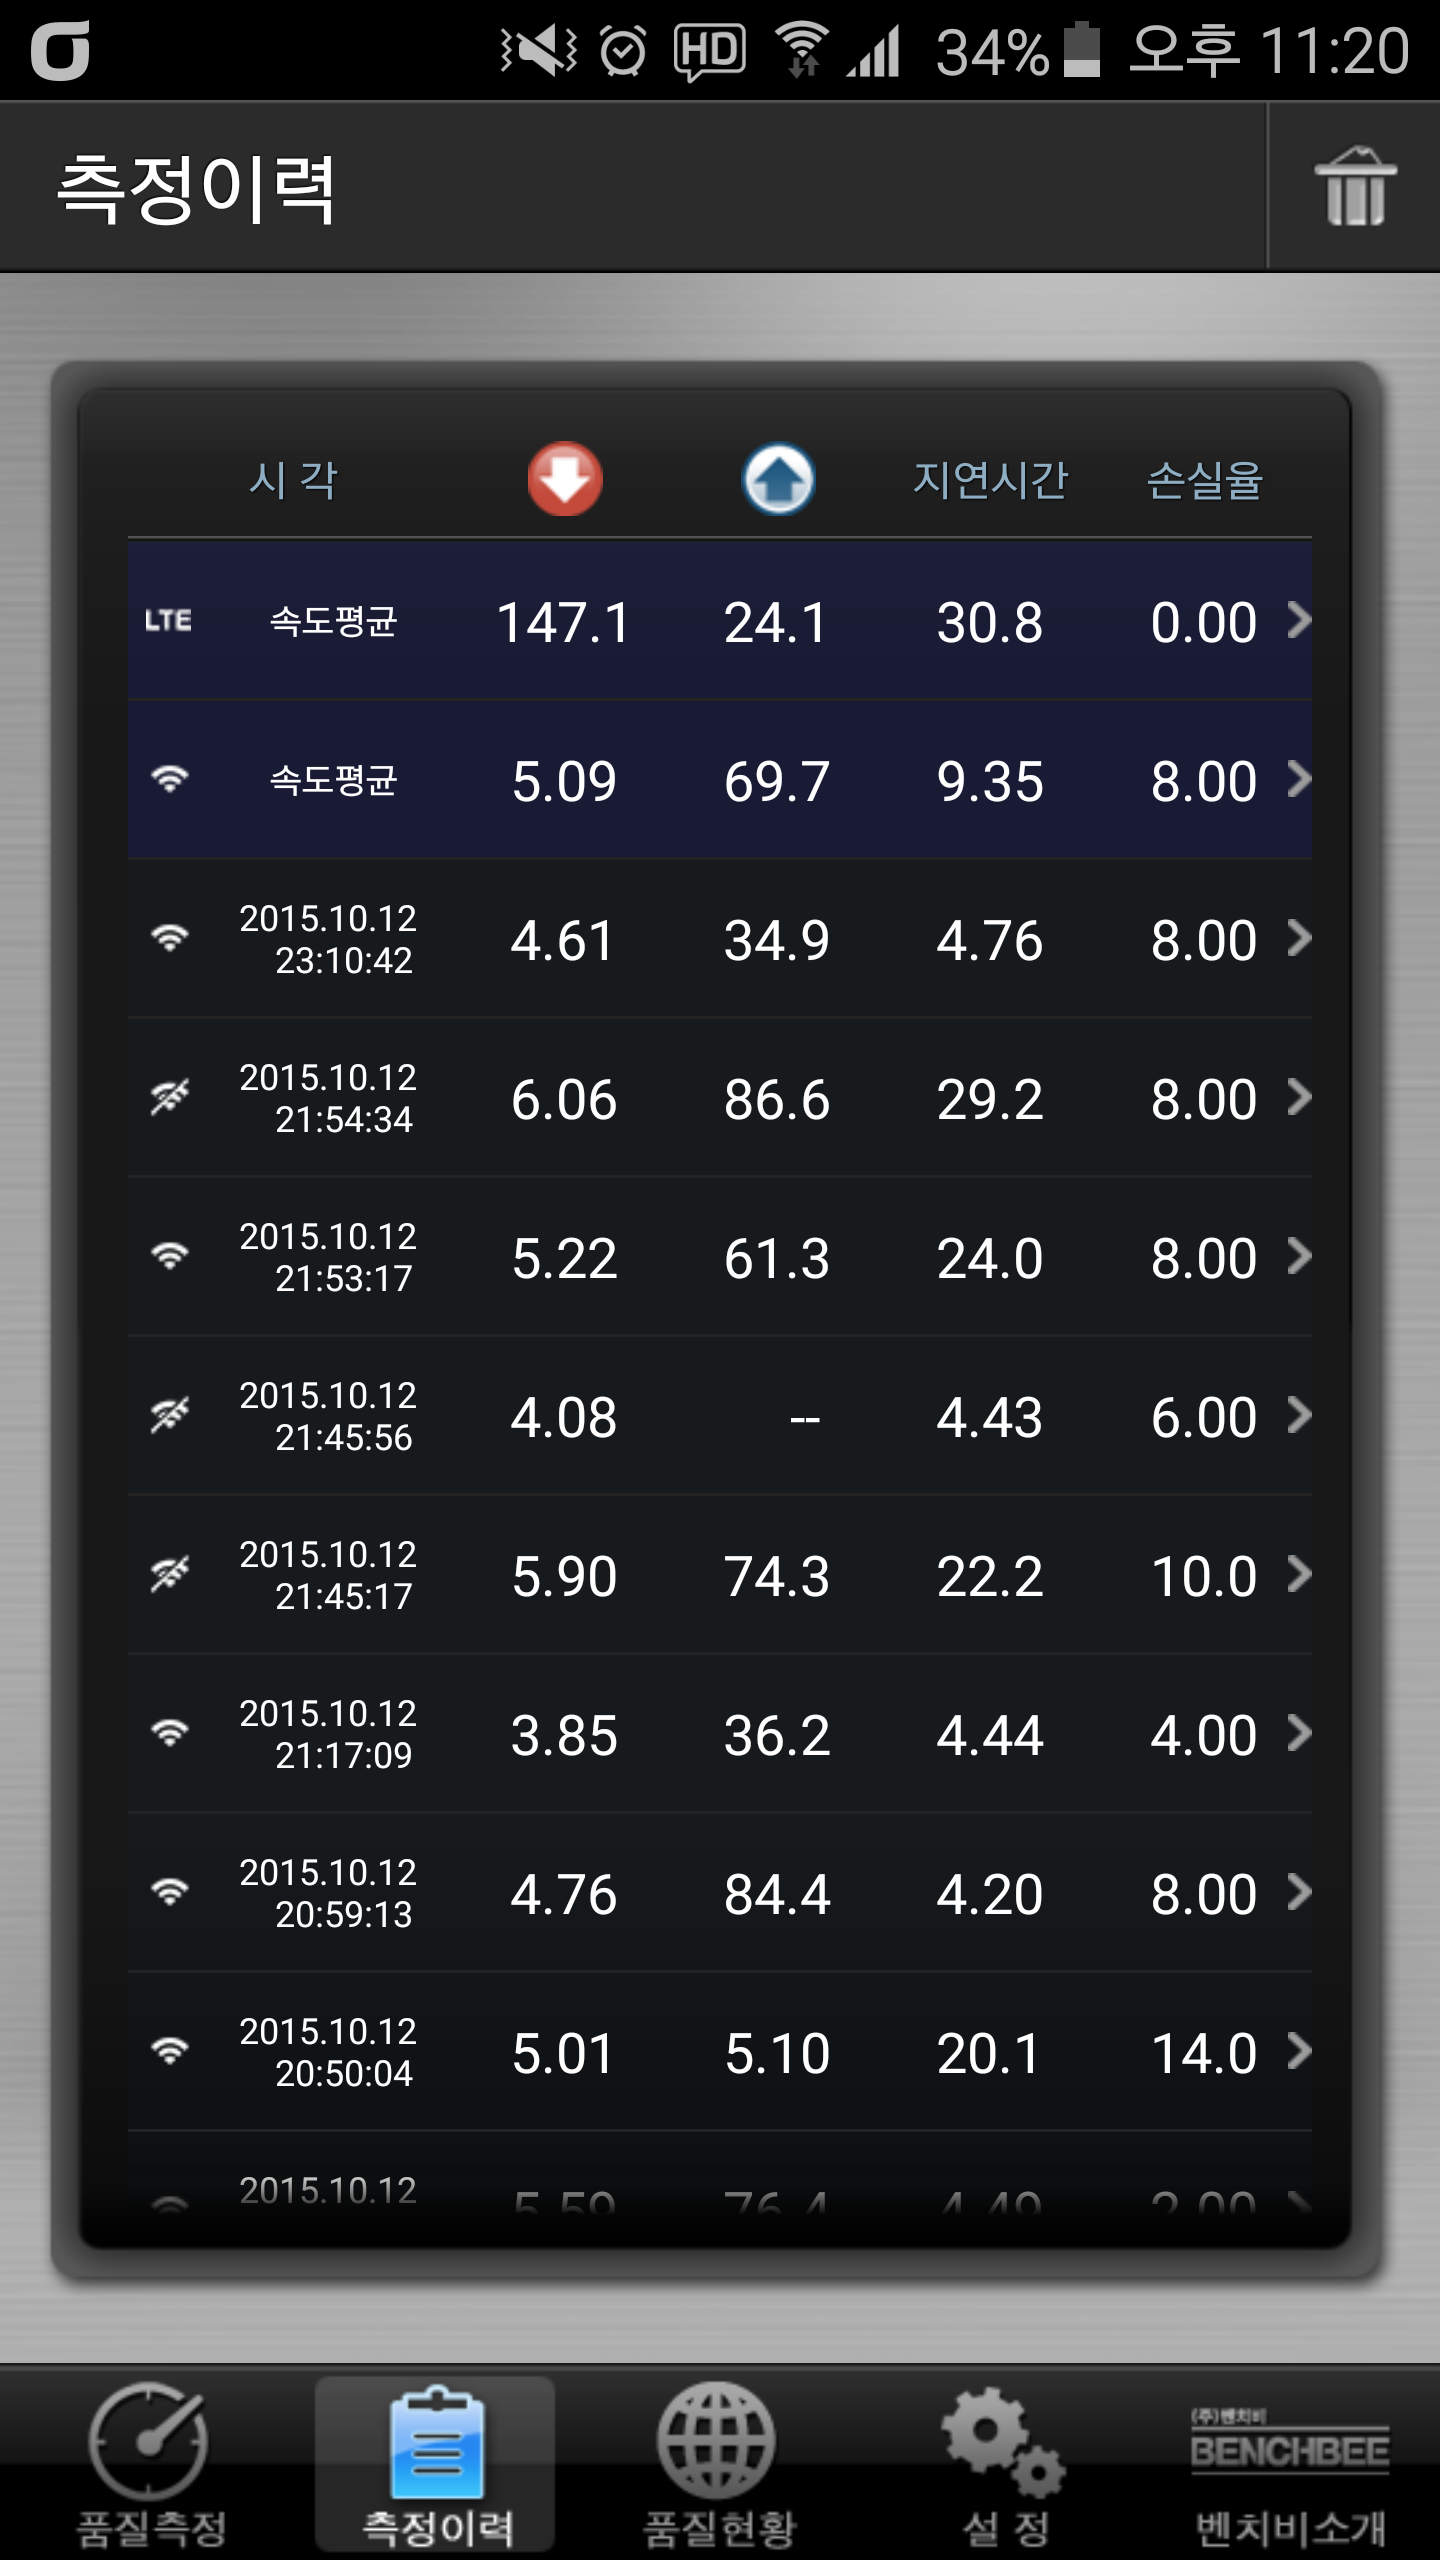This screenshot has height=2560, width=1440.
Task: Tap the HD voice status icon
Action: 710,51
